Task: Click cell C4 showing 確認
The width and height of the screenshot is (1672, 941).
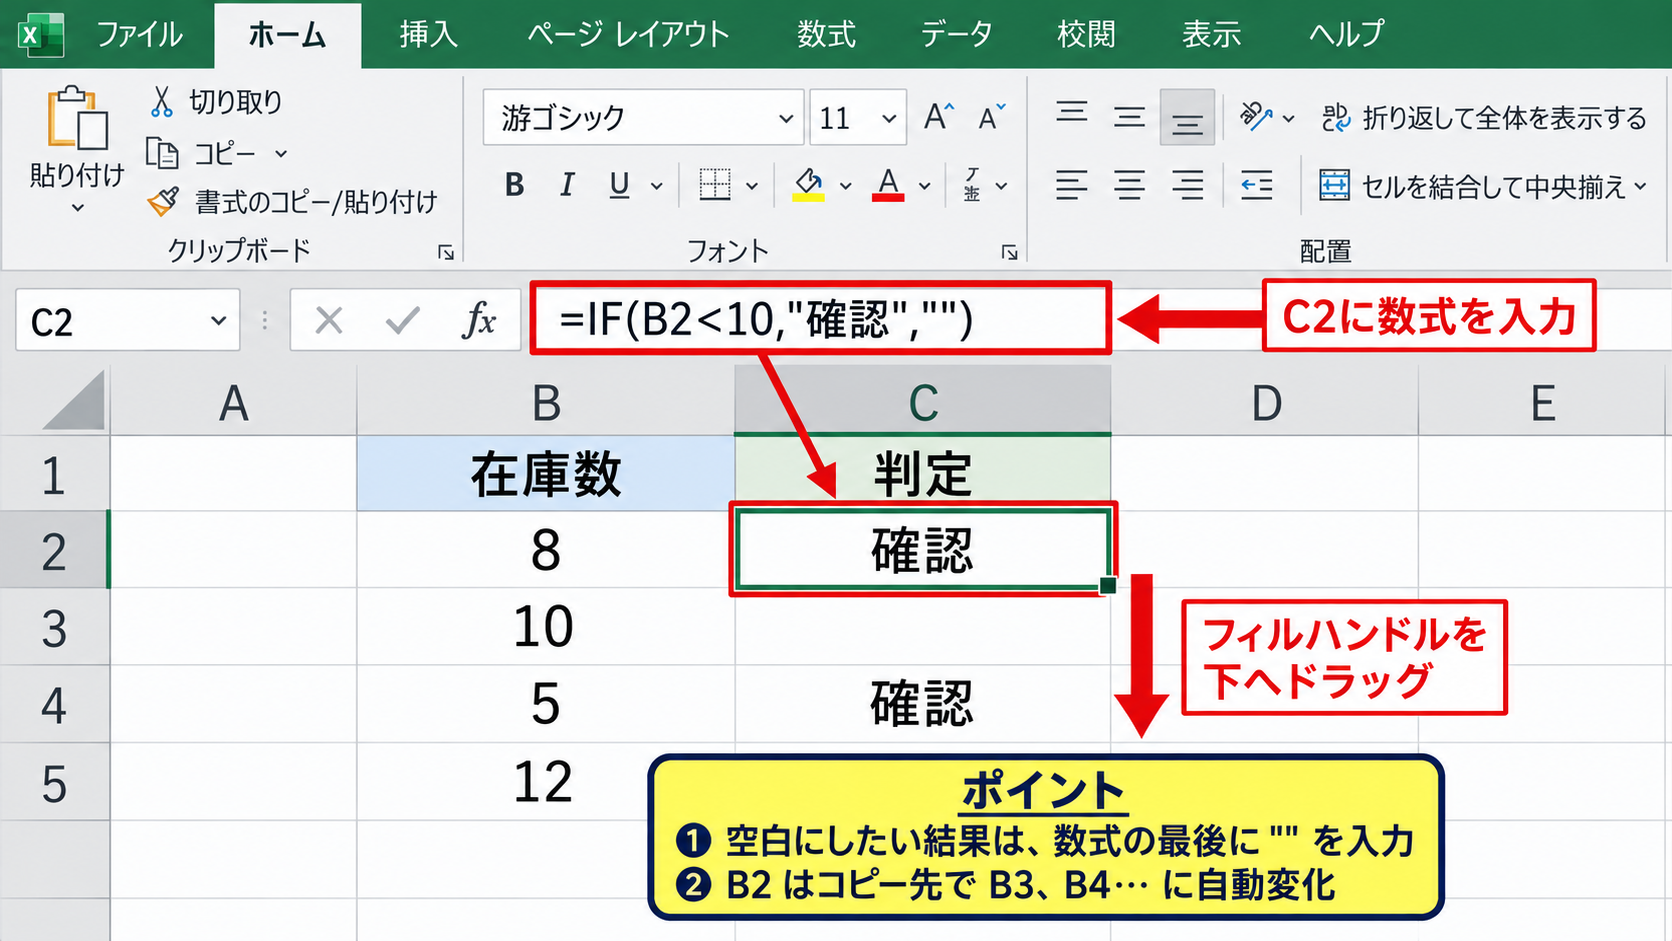Action: click(922, 704)
